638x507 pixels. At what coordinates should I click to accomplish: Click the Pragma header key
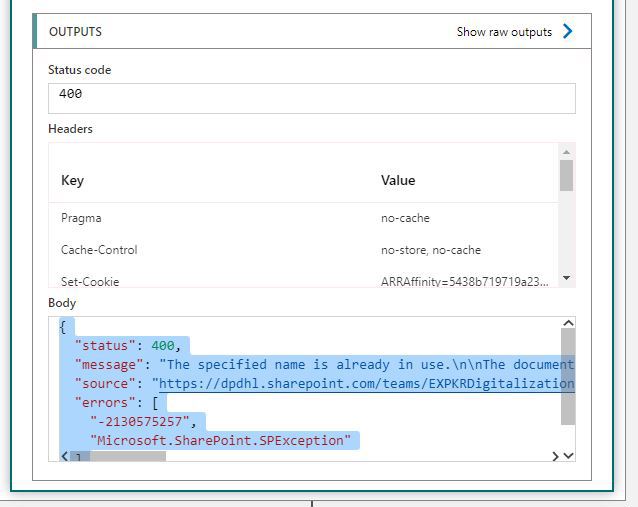point(81,218)
